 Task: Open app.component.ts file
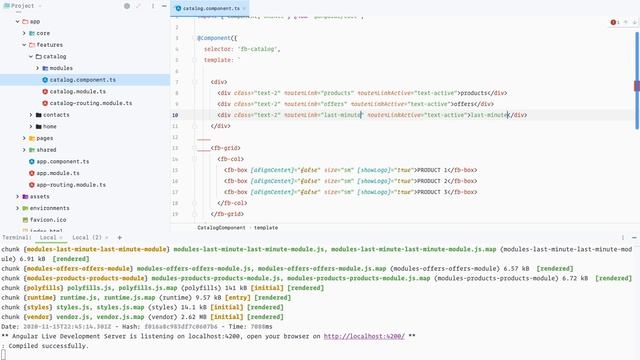point(63,162)
